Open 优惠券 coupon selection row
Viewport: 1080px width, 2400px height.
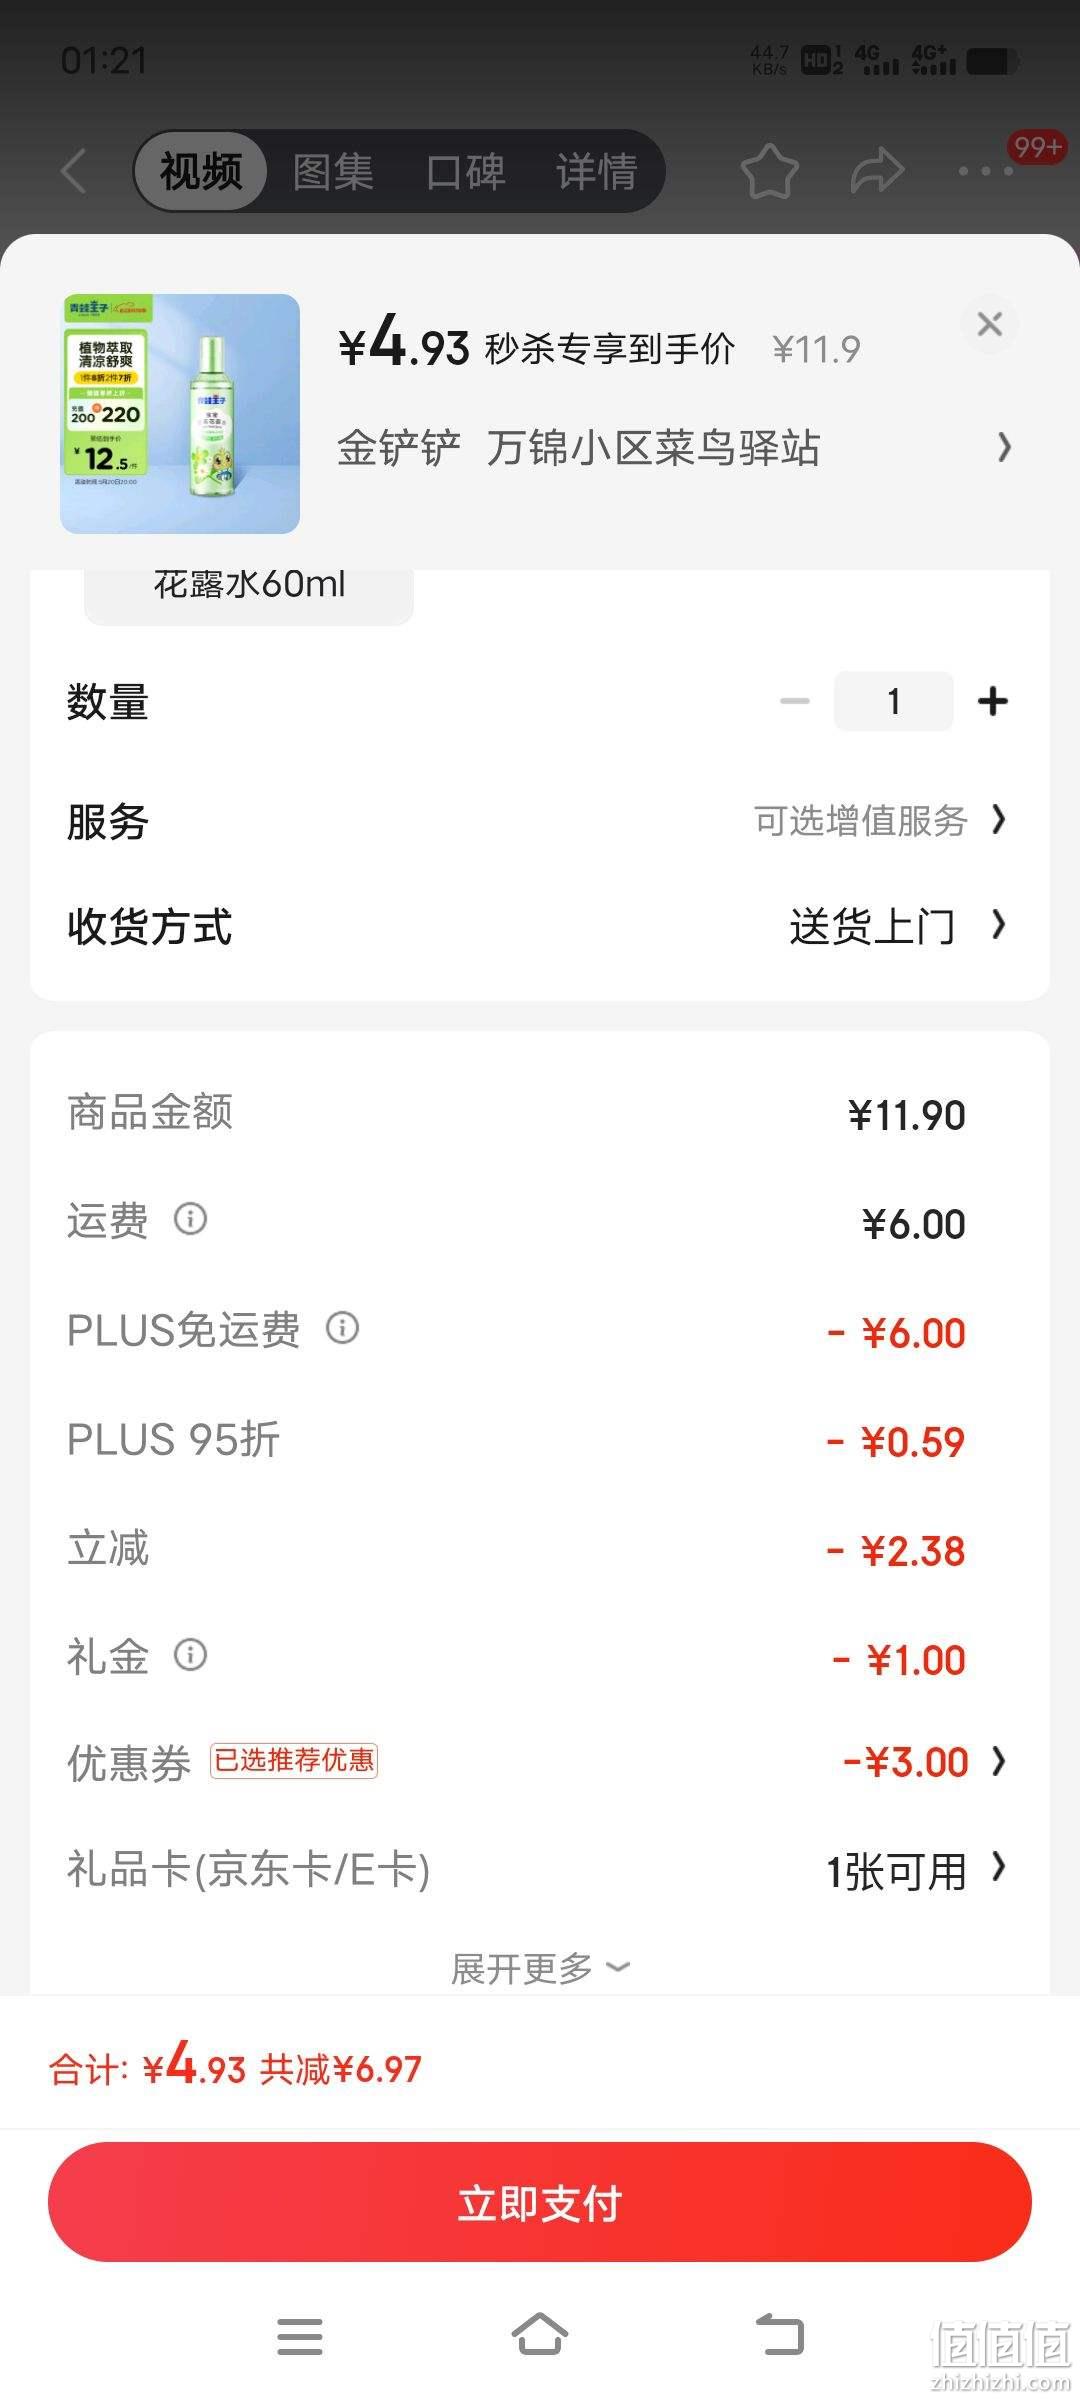coord(540,1762)
